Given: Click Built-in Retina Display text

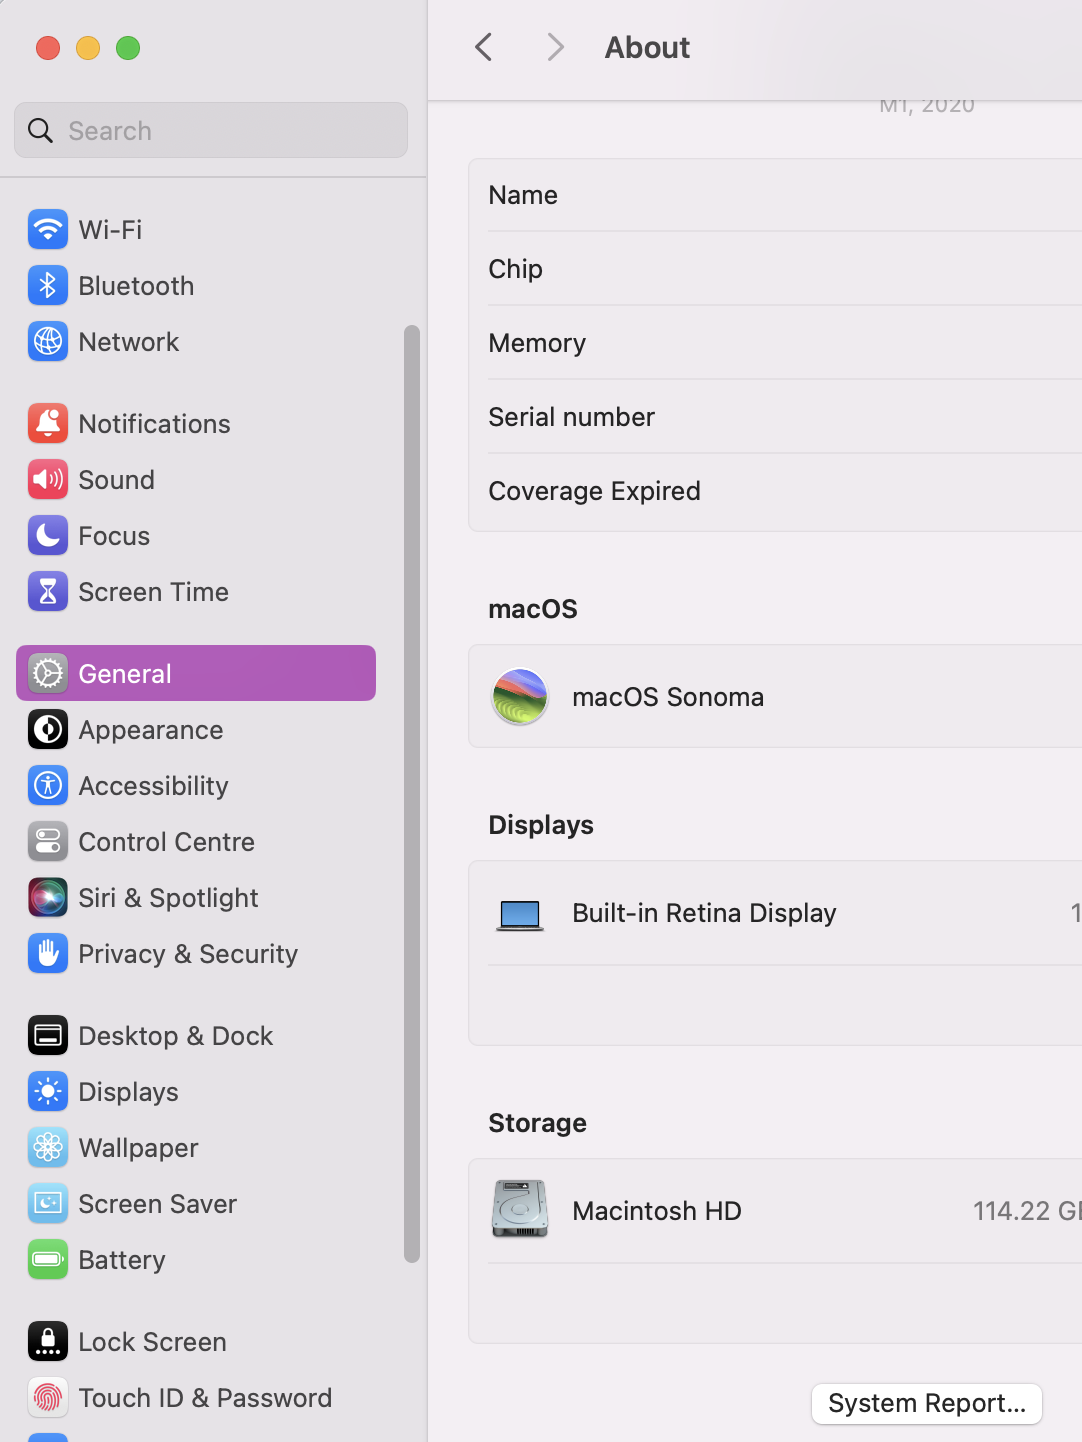Looking at the screenshot, I should pos(704,913).
